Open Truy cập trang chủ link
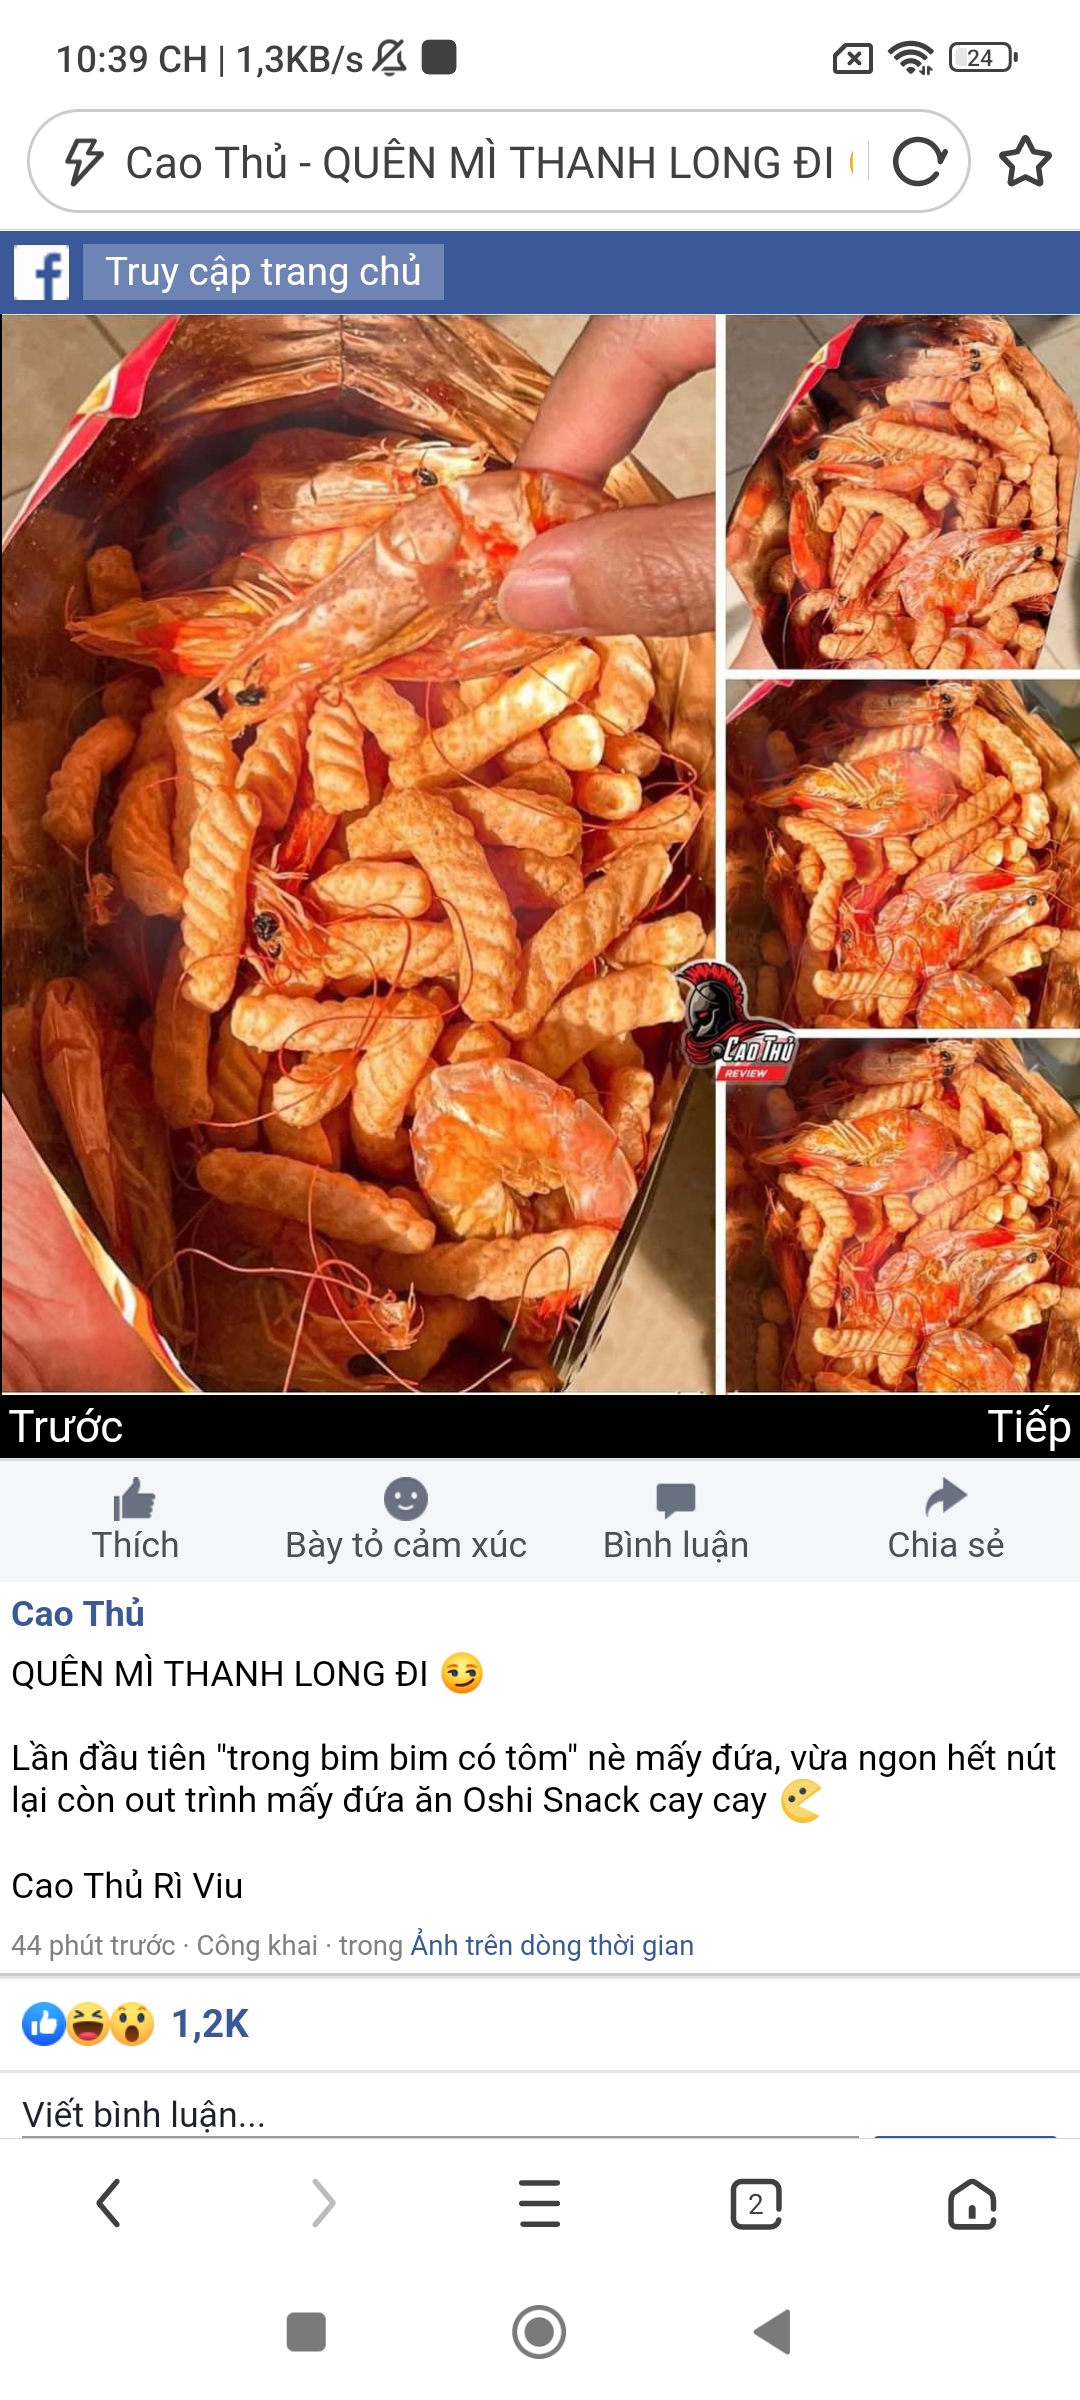Image resolution: width=1080 pixels, height=2400 pixels. (263, 272)
